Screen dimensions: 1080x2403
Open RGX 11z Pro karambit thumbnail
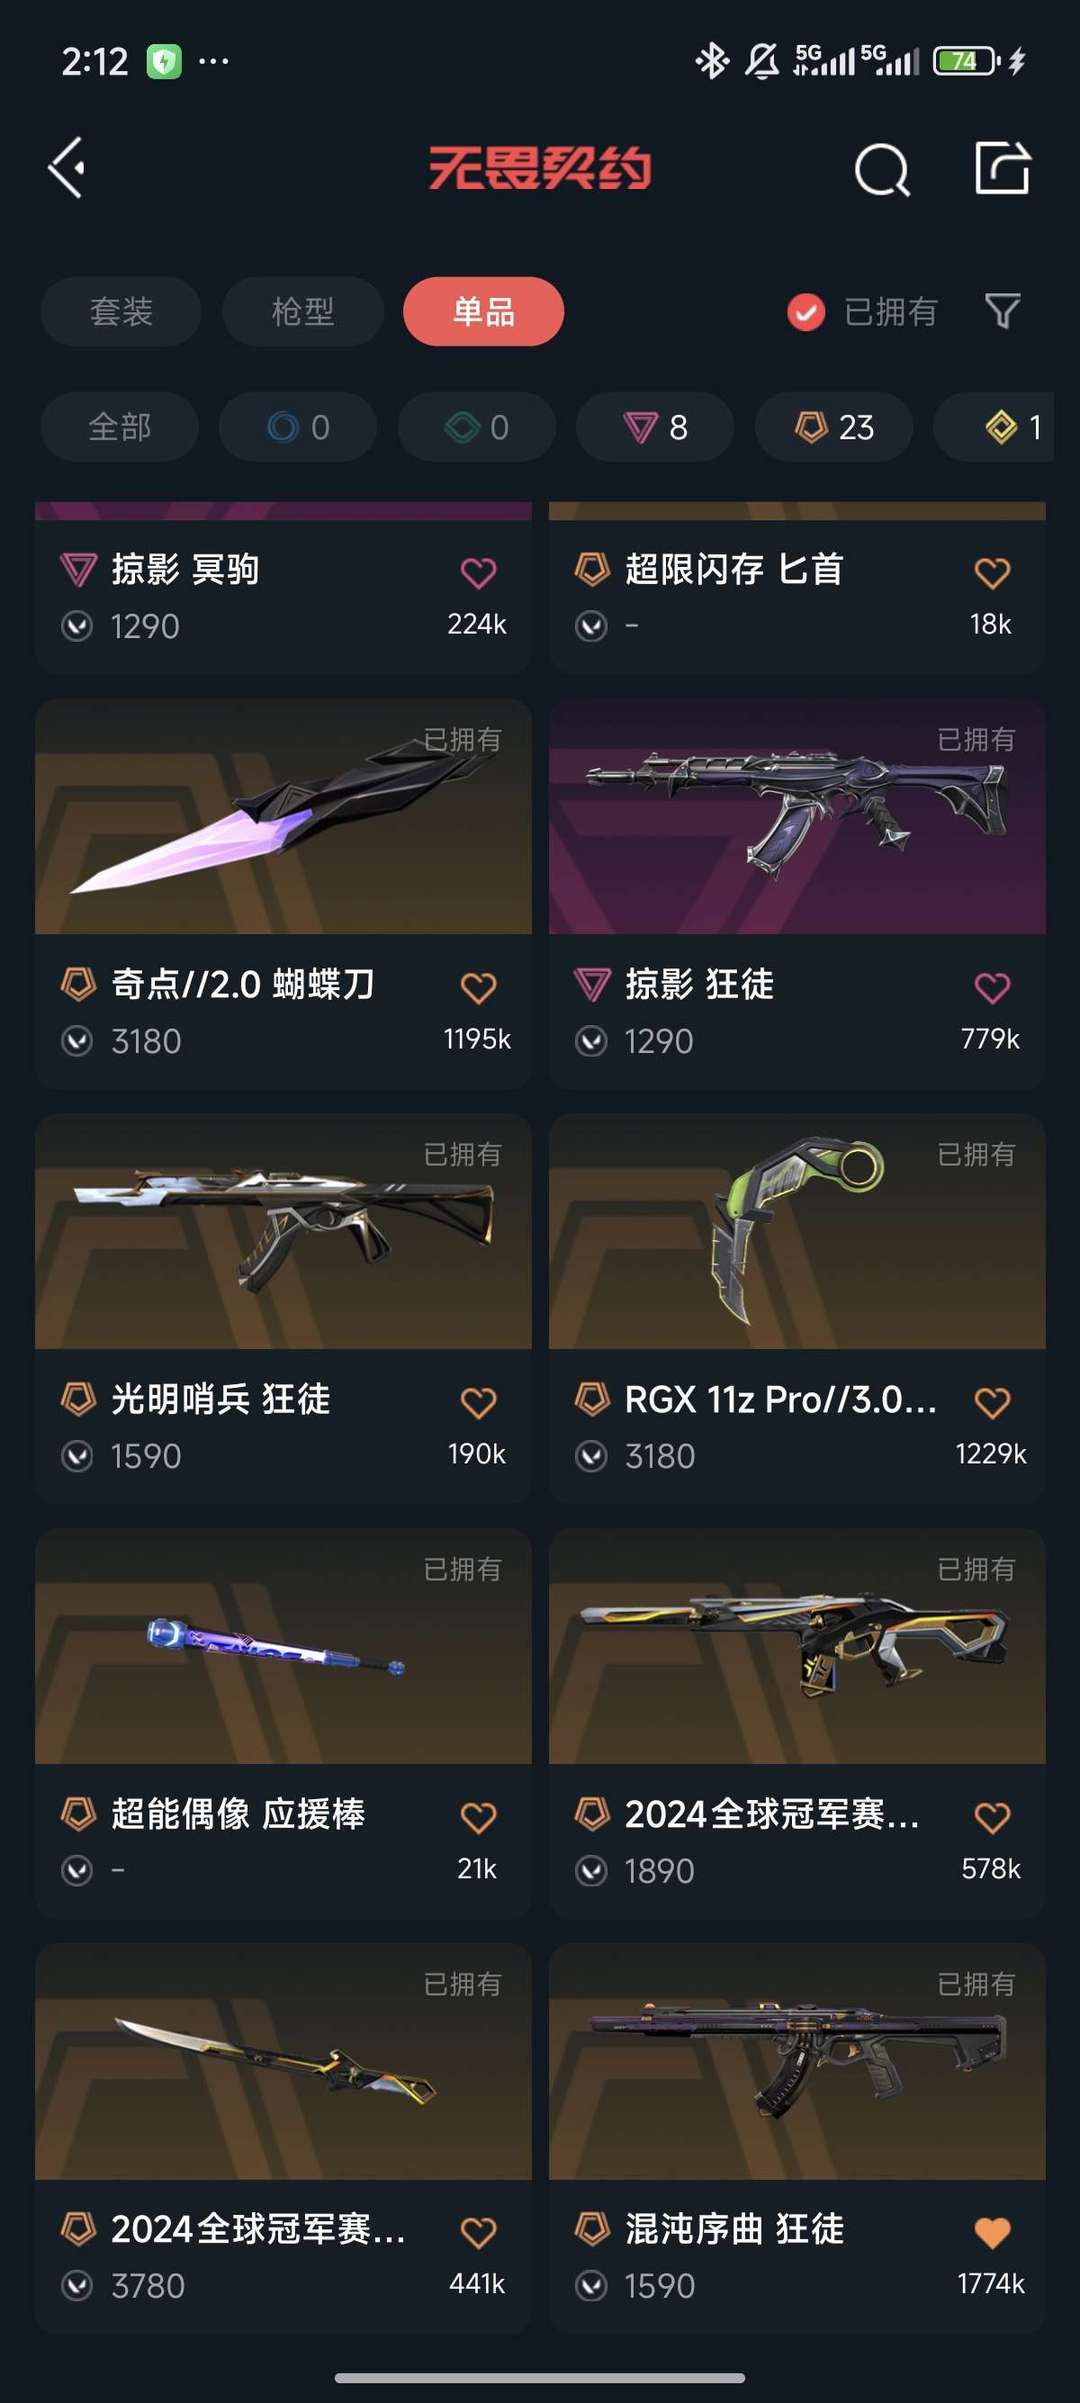click(797, 1231)
